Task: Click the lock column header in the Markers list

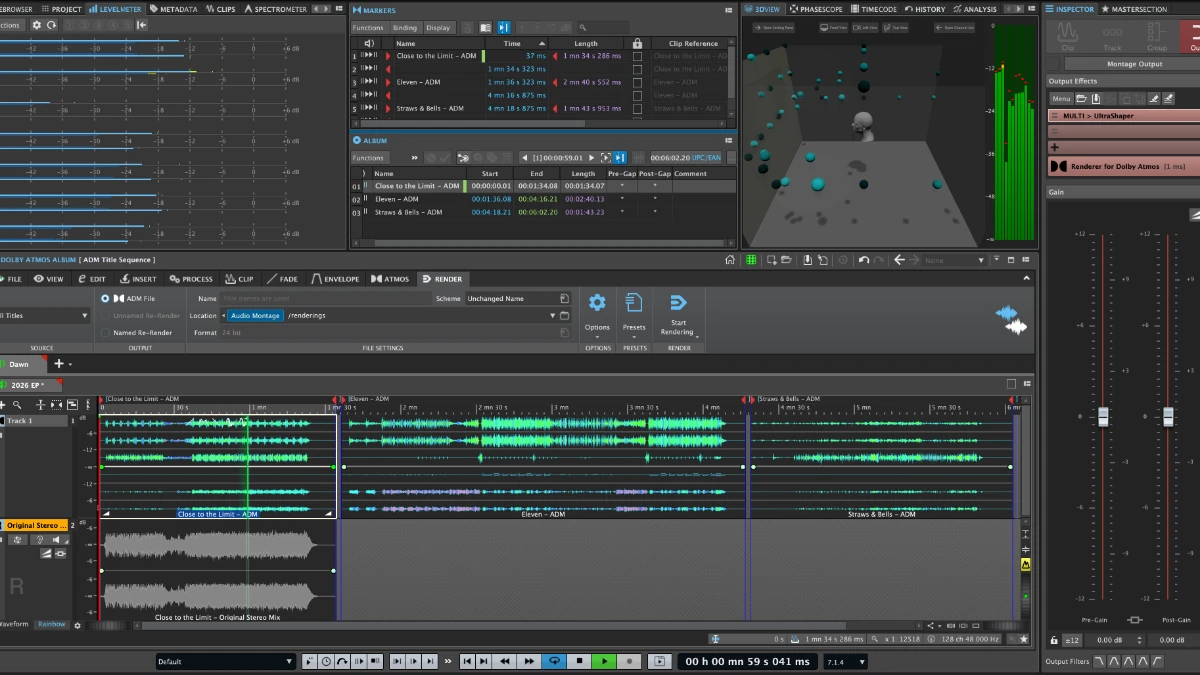Action: [637, 44]
